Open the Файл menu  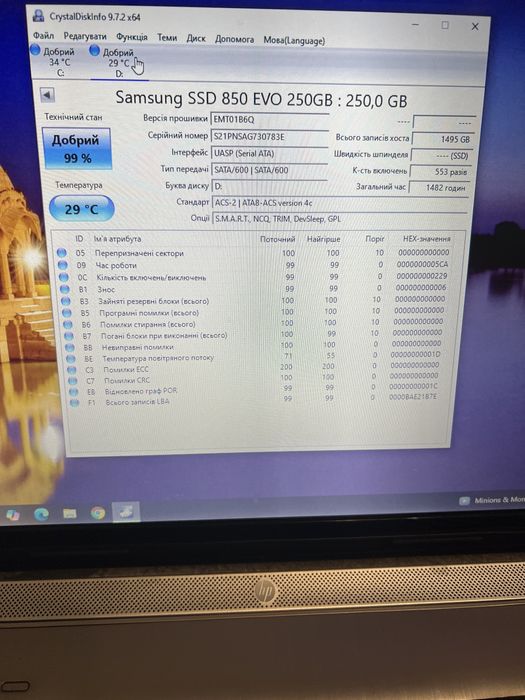pos(43,35)
